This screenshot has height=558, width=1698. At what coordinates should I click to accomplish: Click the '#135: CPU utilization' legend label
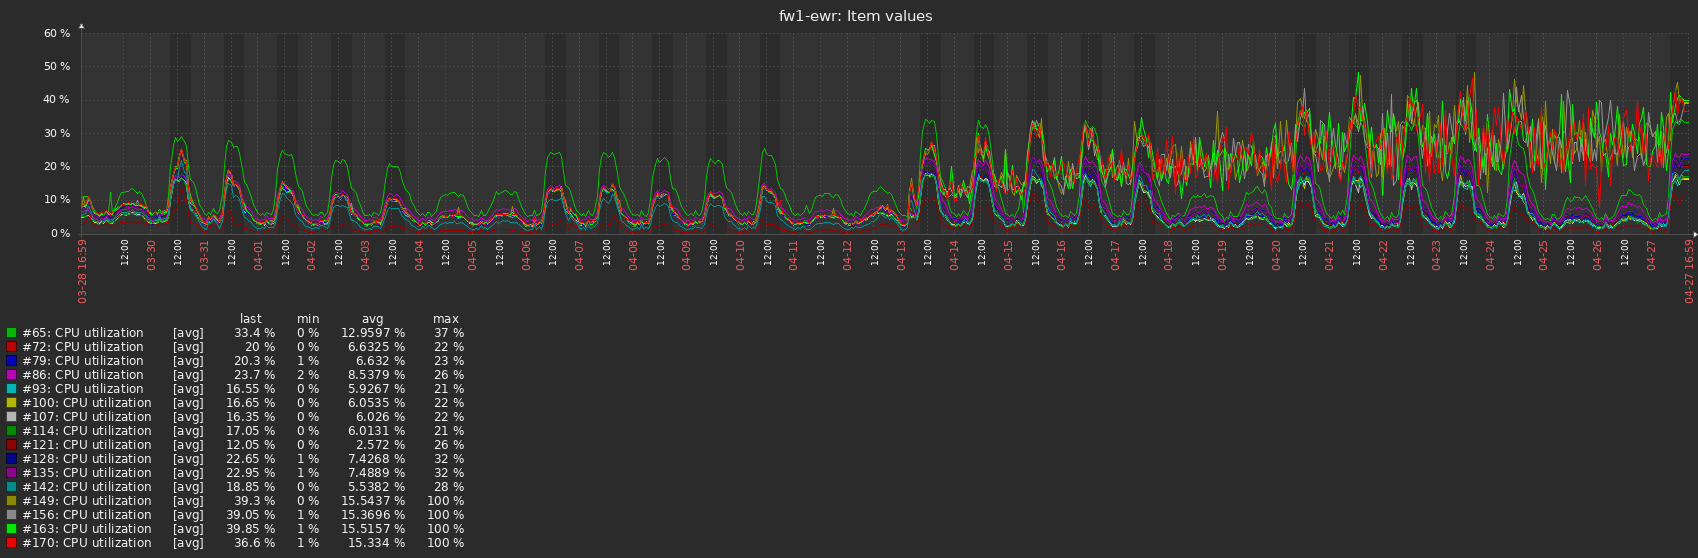86,473
